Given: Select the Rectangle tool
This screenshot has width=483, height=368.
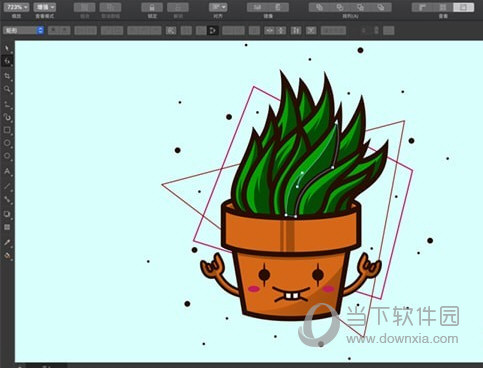Looking at the screenshot, I should pos(7,130).
